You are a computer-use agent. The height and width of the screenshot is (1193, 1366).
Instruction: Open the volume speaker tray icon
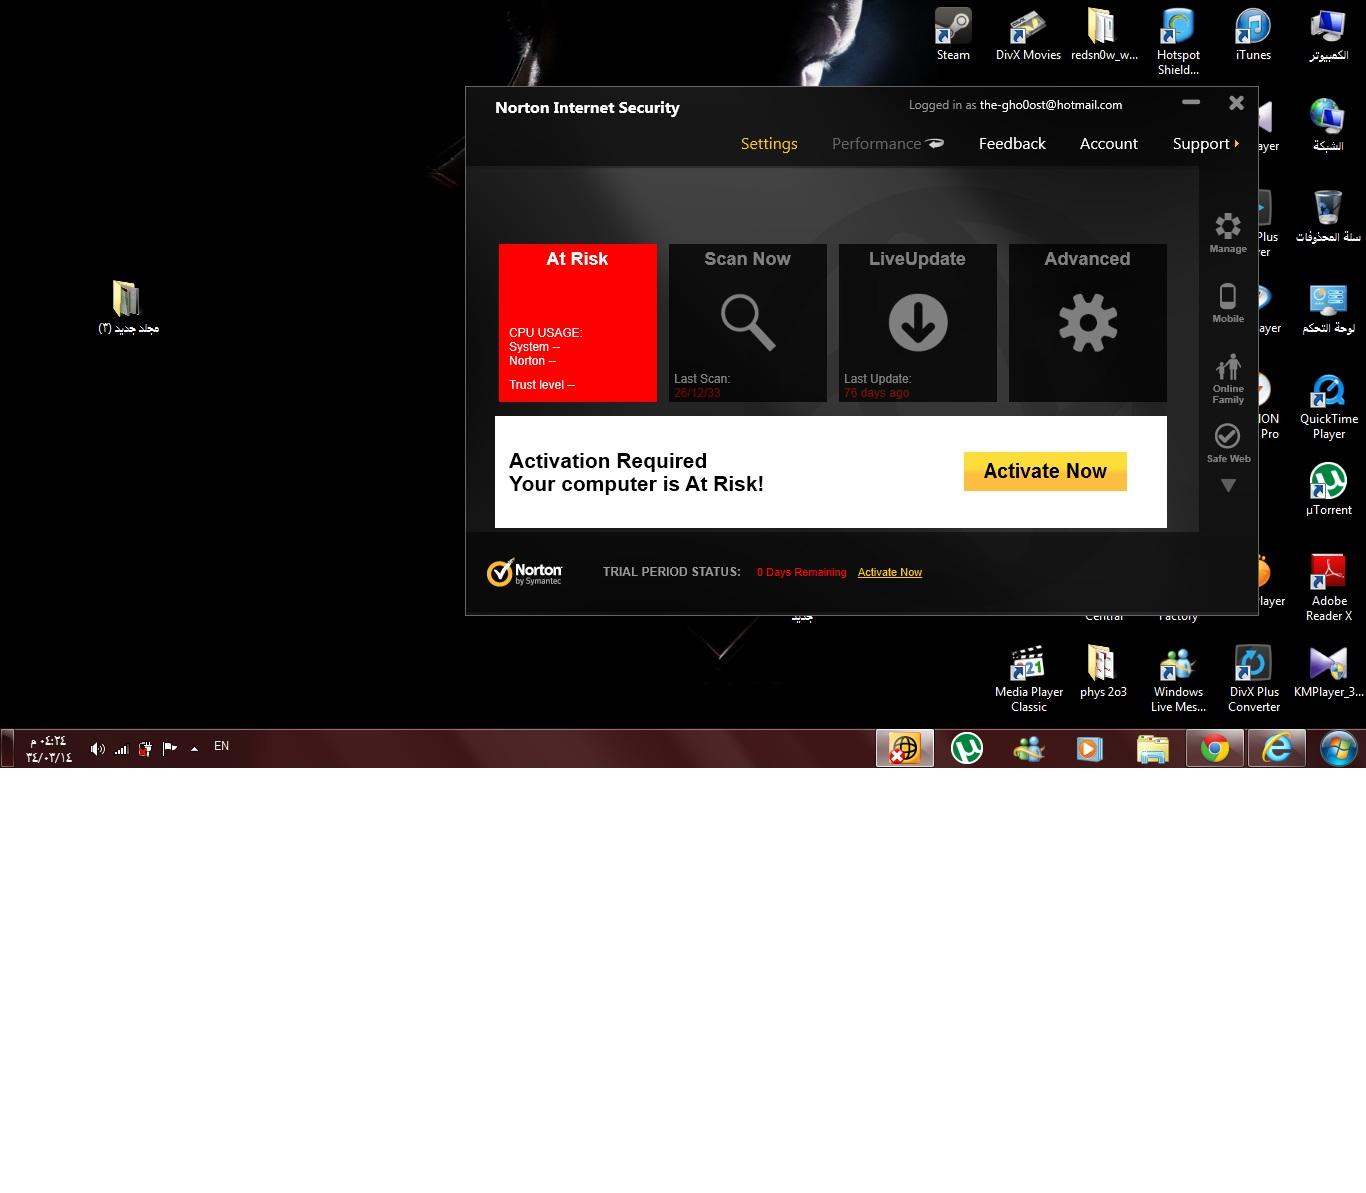[x=97, y=748]
